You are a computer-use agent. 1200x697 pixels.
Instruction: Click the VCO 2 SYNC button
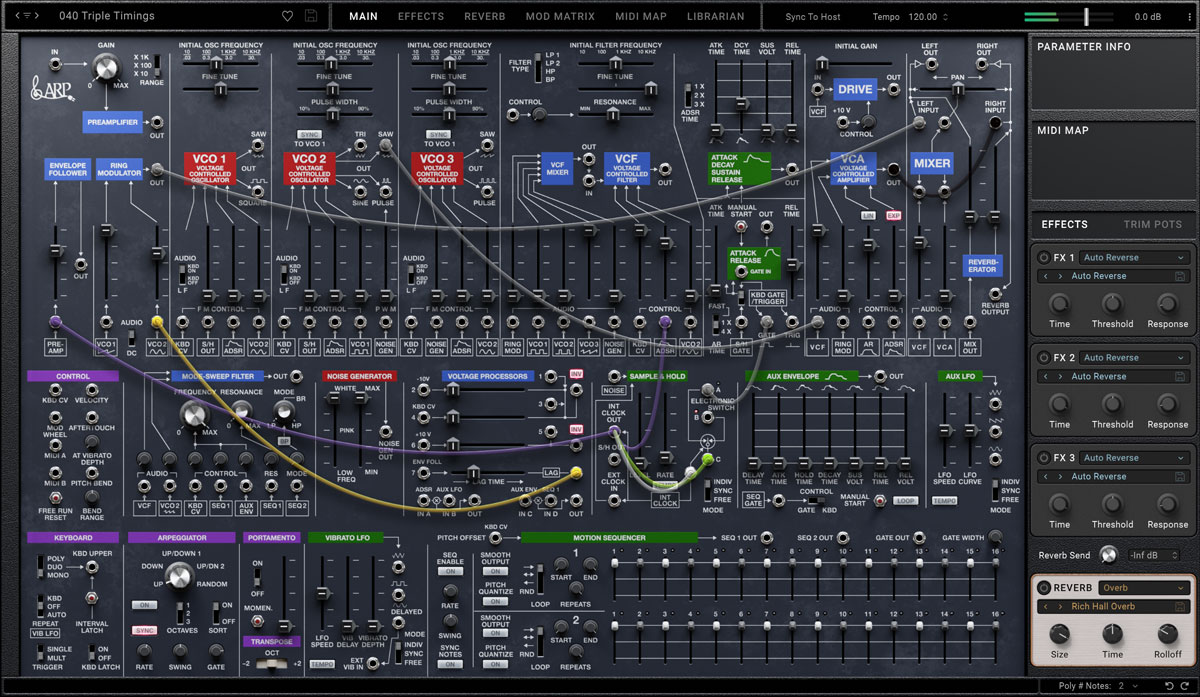[308, 134]
